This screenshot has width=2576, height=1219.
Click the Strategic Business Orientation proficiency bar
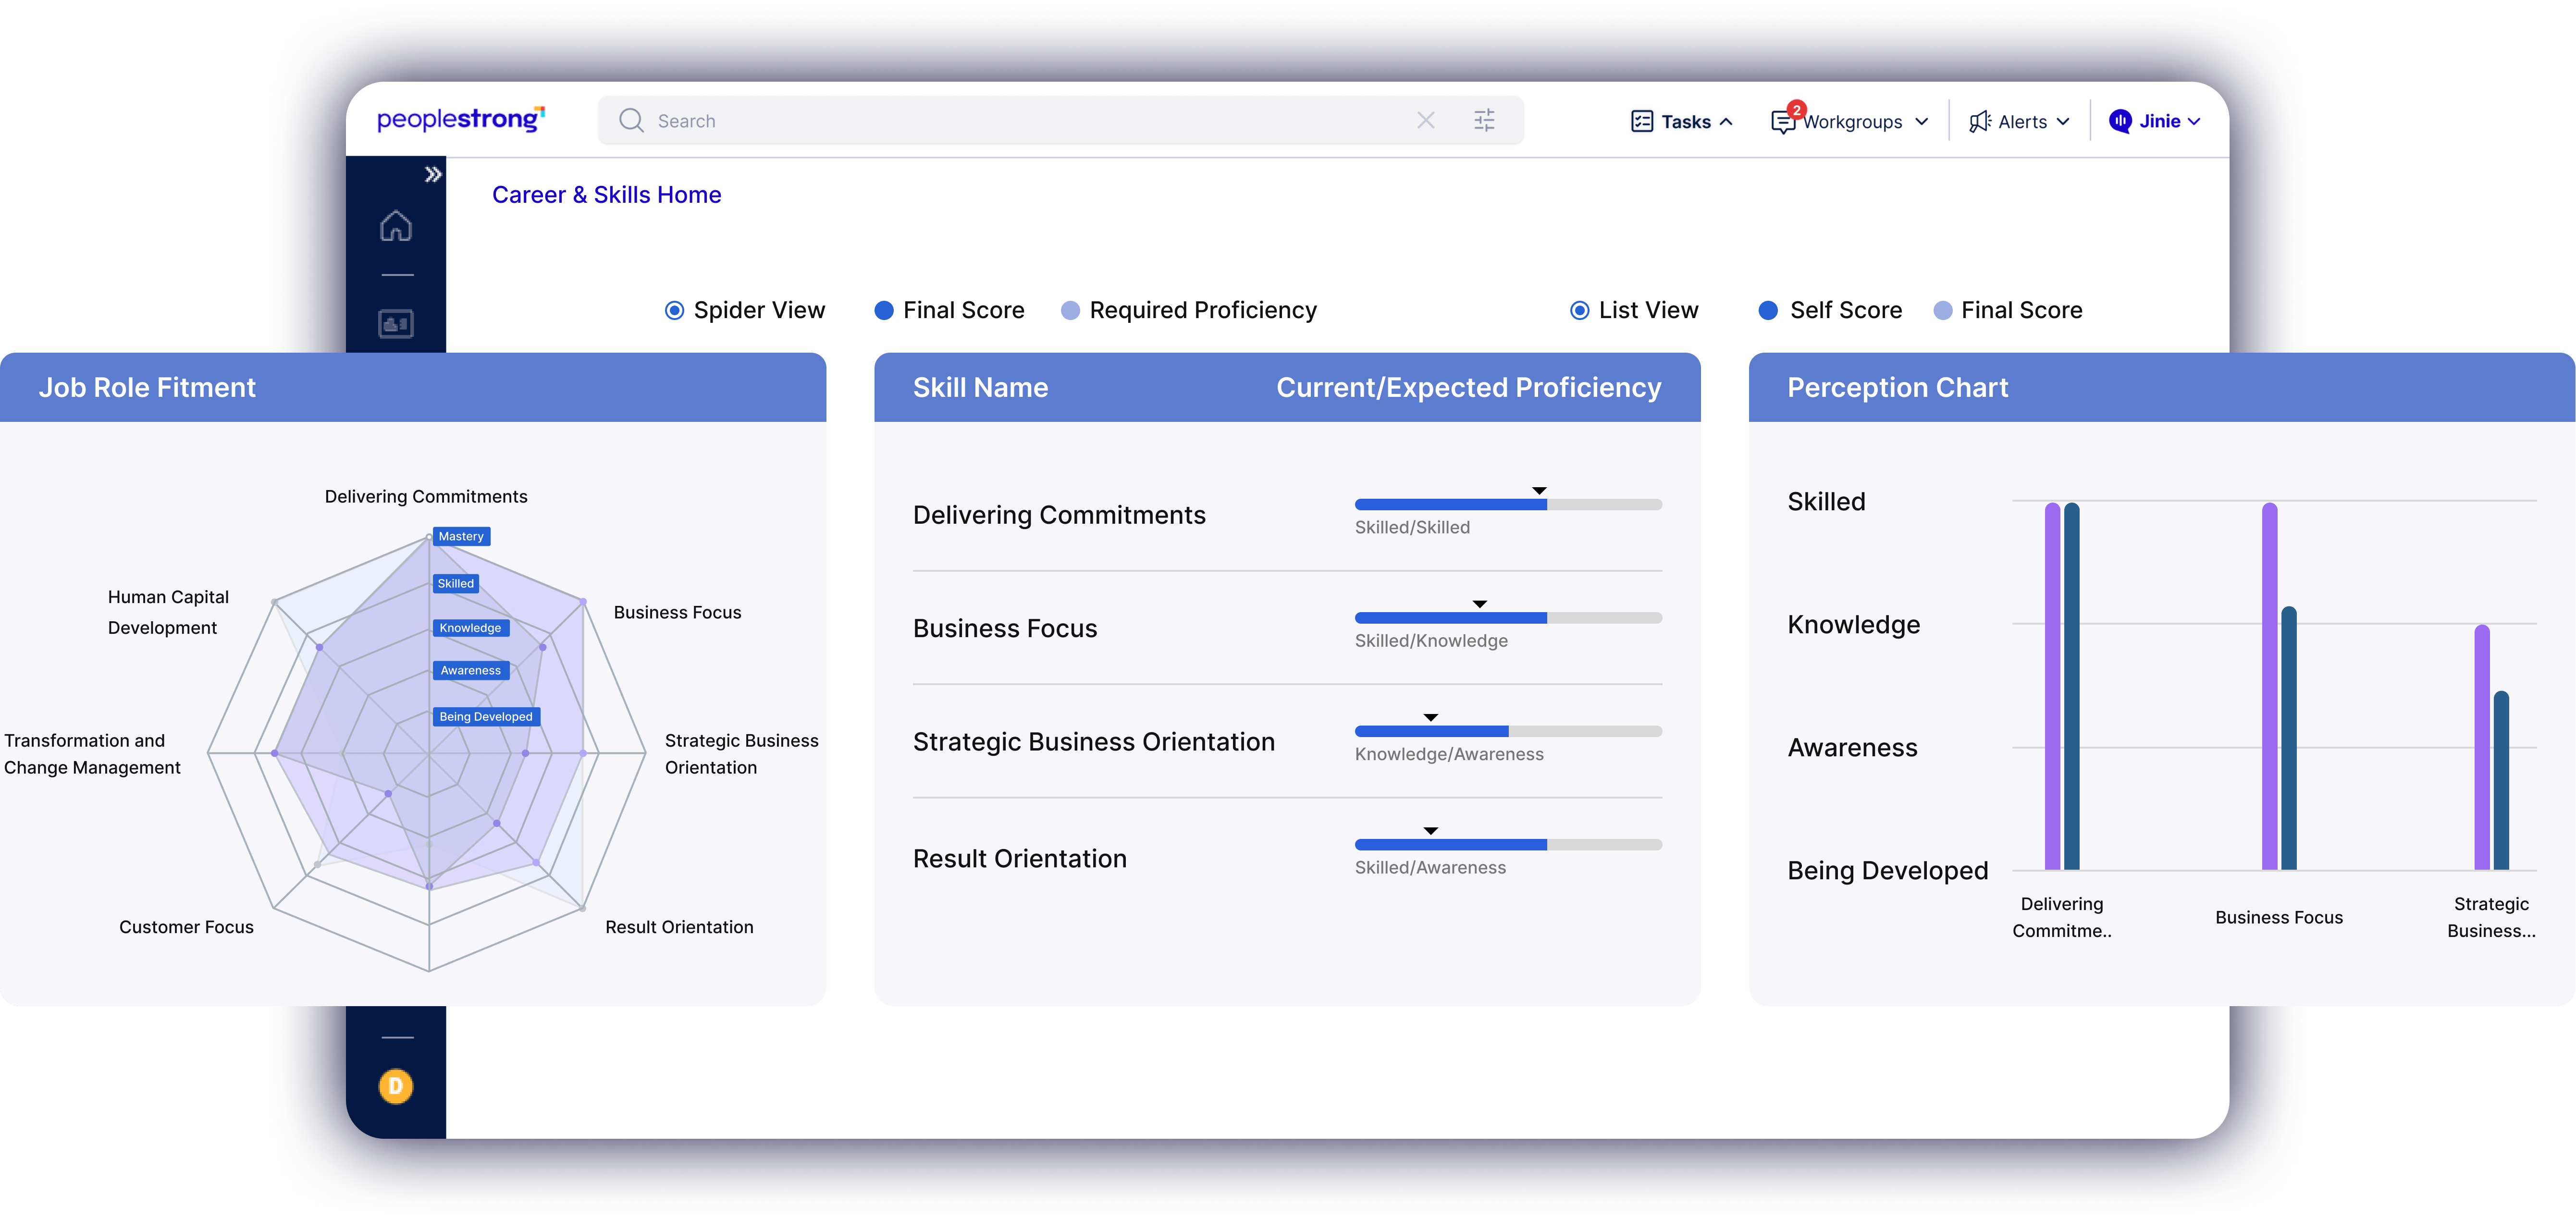pos(1508,731)
